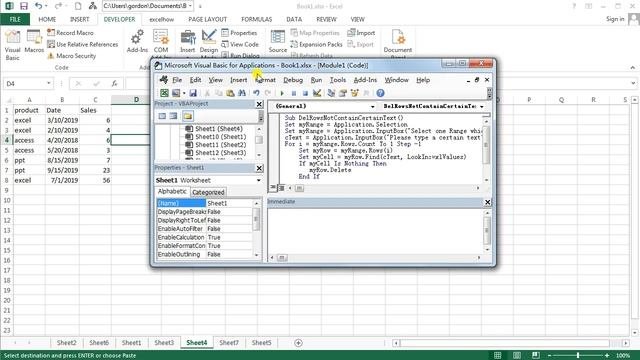Screen dimensions: 640x360
Task: Run the macro with the green play button
Action: (282, 93)
